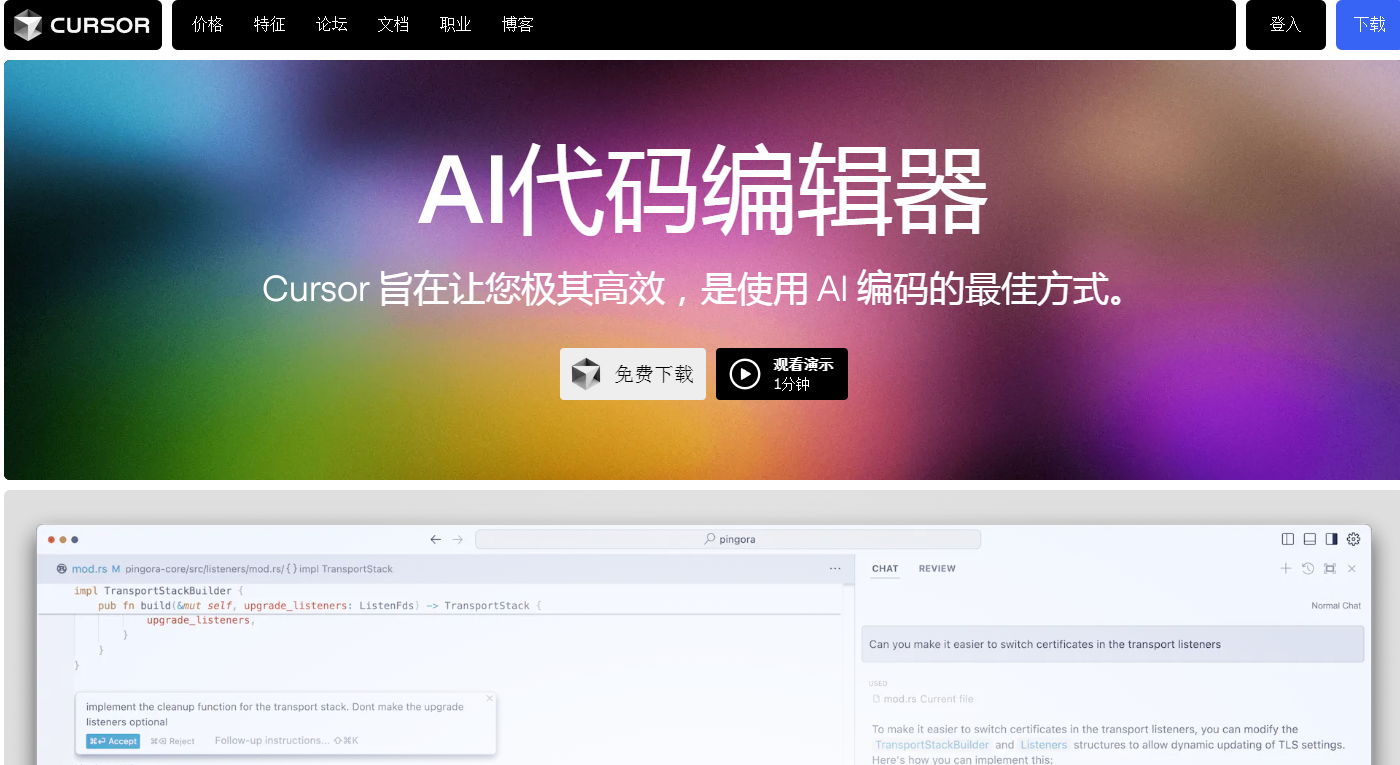Switch to the REVIEW tab
The height and width of the screenshot is (765, 1400).
tap(937, 569)
